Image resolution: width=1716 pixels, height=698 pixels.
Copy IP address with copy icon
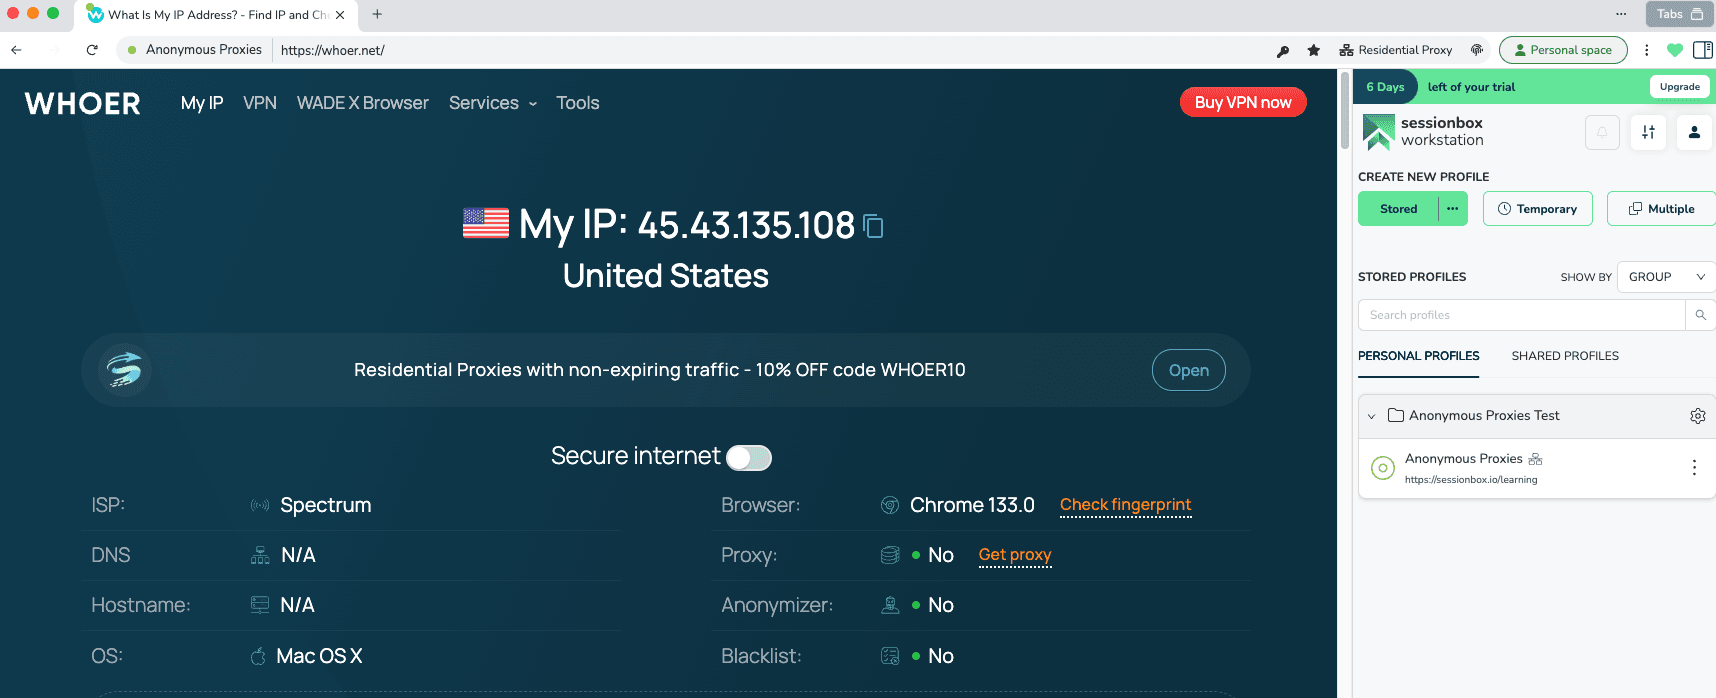(x=873, y=227)
